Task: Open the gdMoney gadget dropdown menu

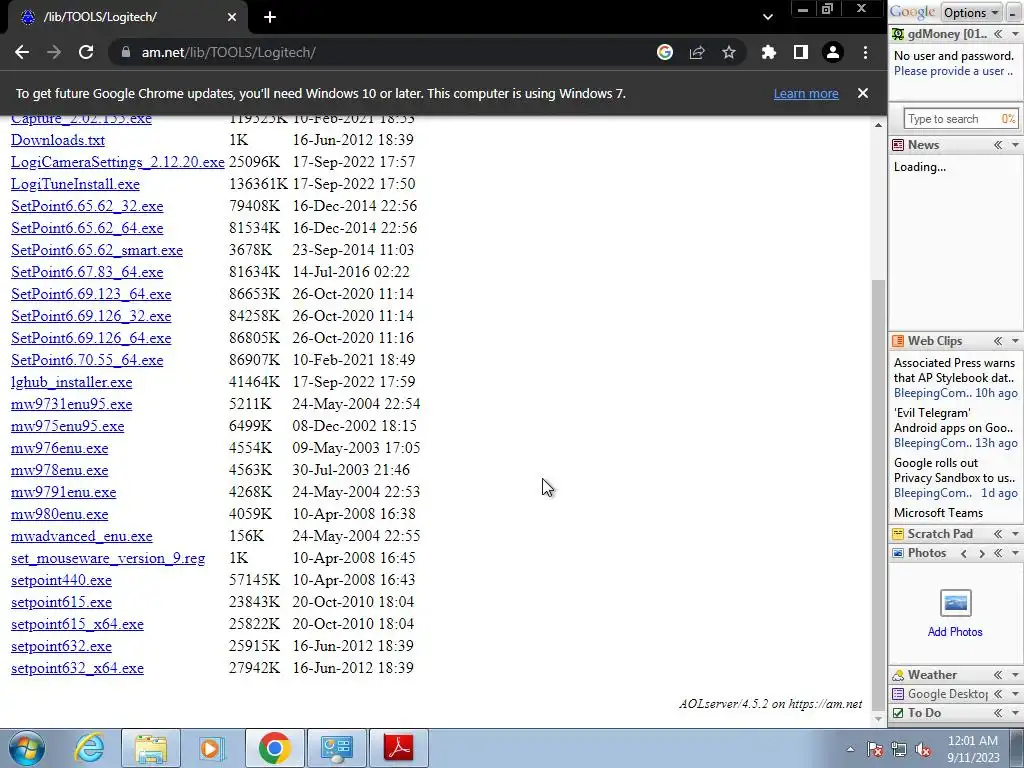Action: (1016, 34)
